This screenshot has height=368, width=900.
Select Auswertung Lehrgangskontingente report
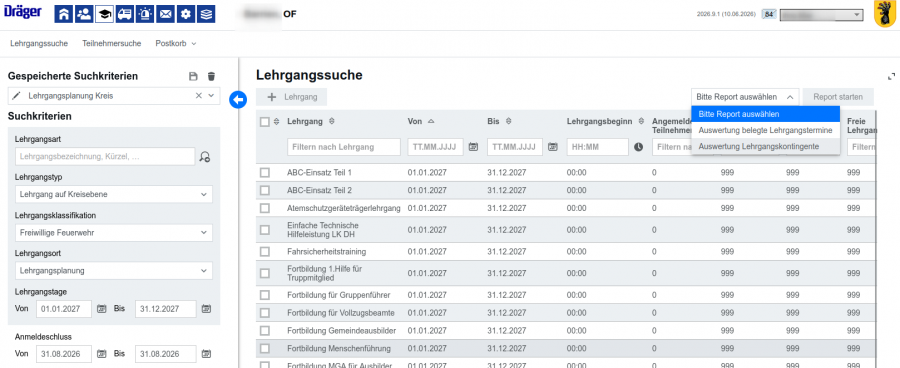pos(766,146)
